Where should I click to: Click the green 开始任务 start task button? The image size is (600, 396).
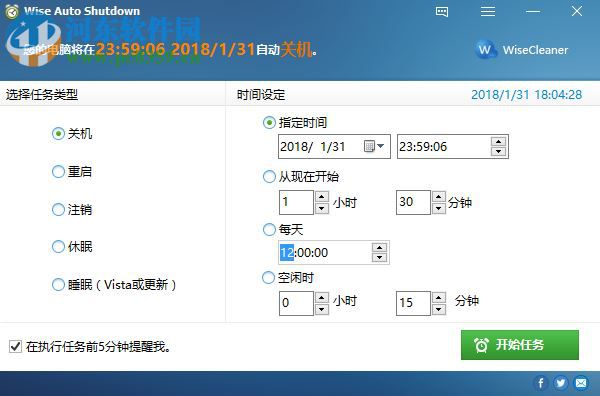(520, 345)
